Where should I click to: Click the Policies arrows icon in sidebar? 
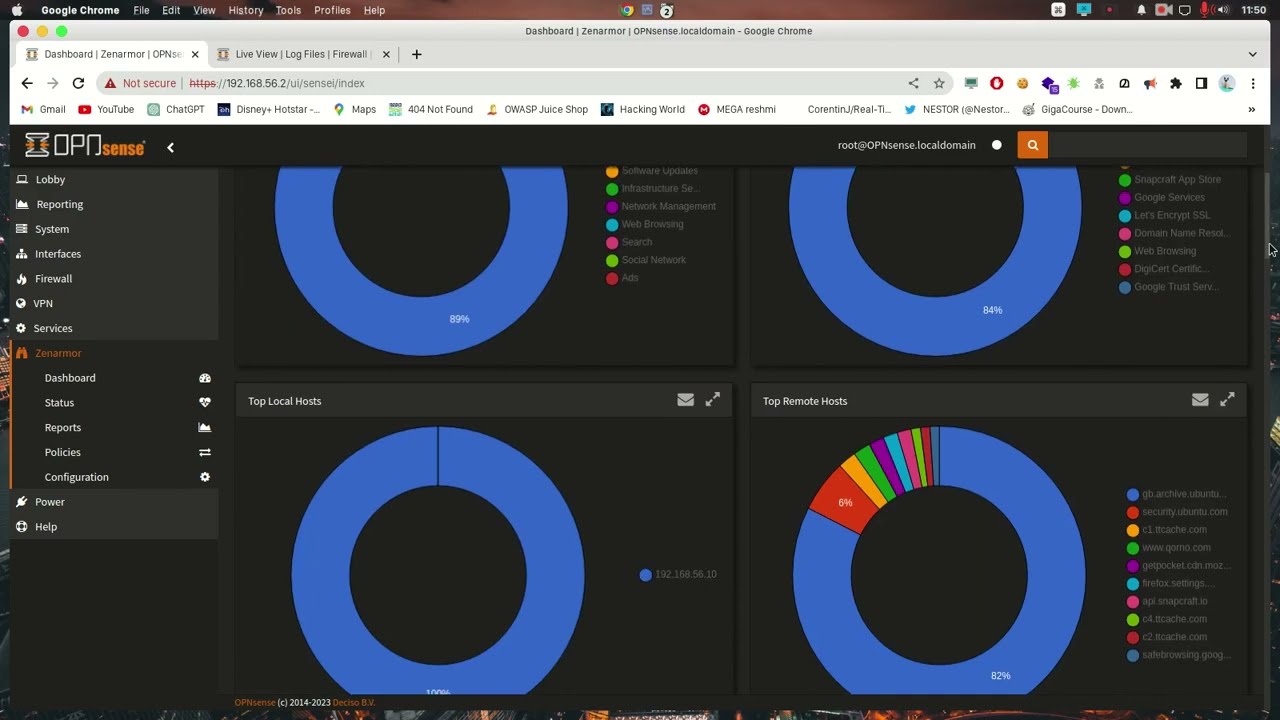pyautogui.click(x=205, y=452)
